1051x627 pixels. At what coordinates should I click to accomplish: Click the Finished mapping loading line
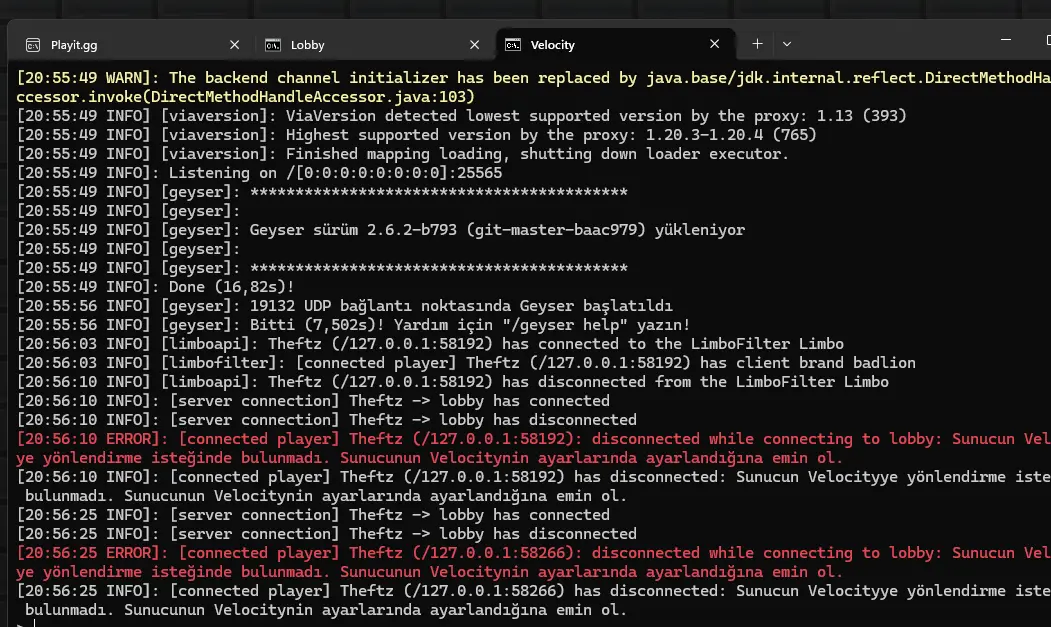402,154
